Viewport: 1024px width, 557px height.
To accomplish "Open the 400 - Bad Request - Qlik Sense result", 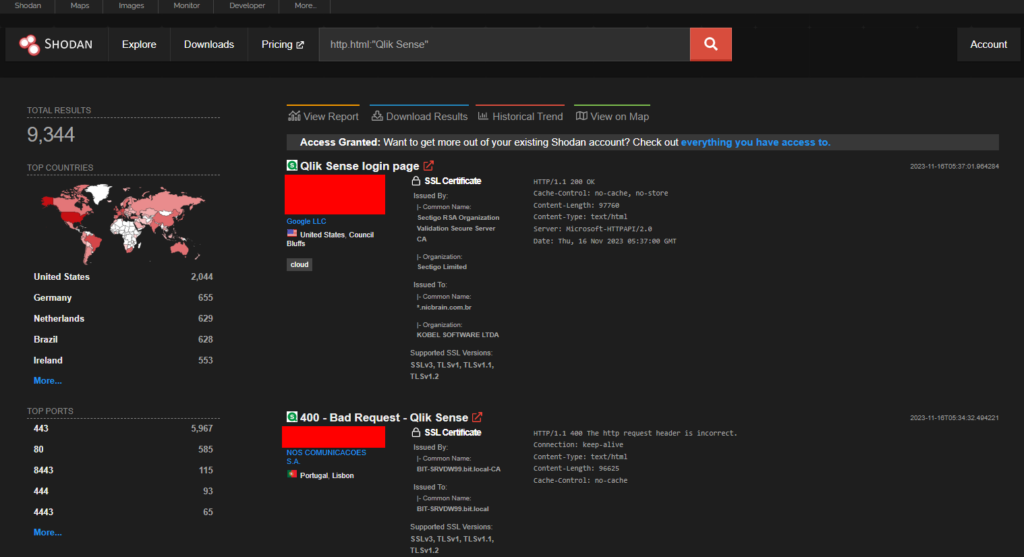I will (x=384, y=417).
